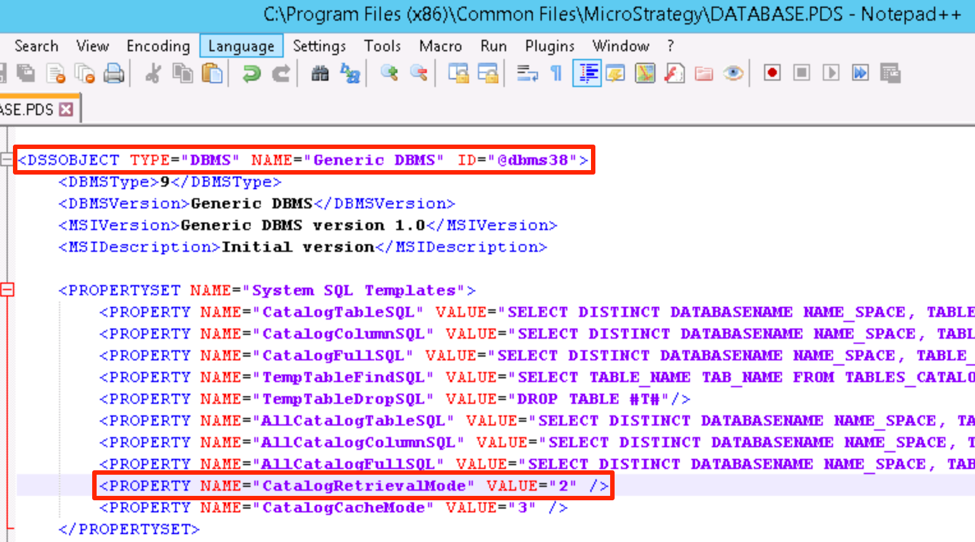Open the Encoding menu
This screenshot has height=542, width=975.
pyautogui.click(x=158, y=46)
